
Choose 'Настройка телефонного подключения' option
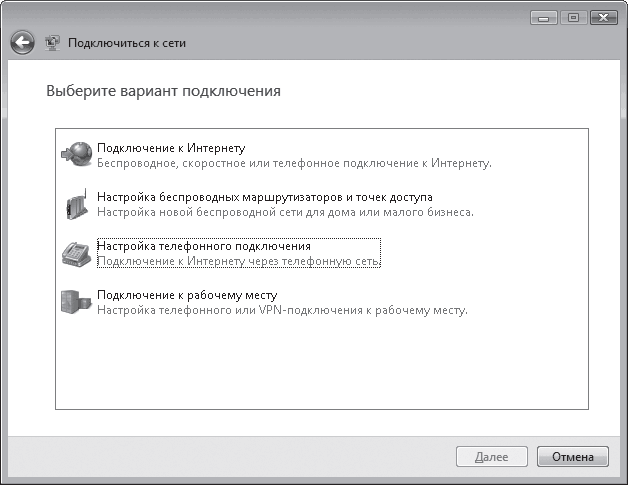[x=204, y=246]
